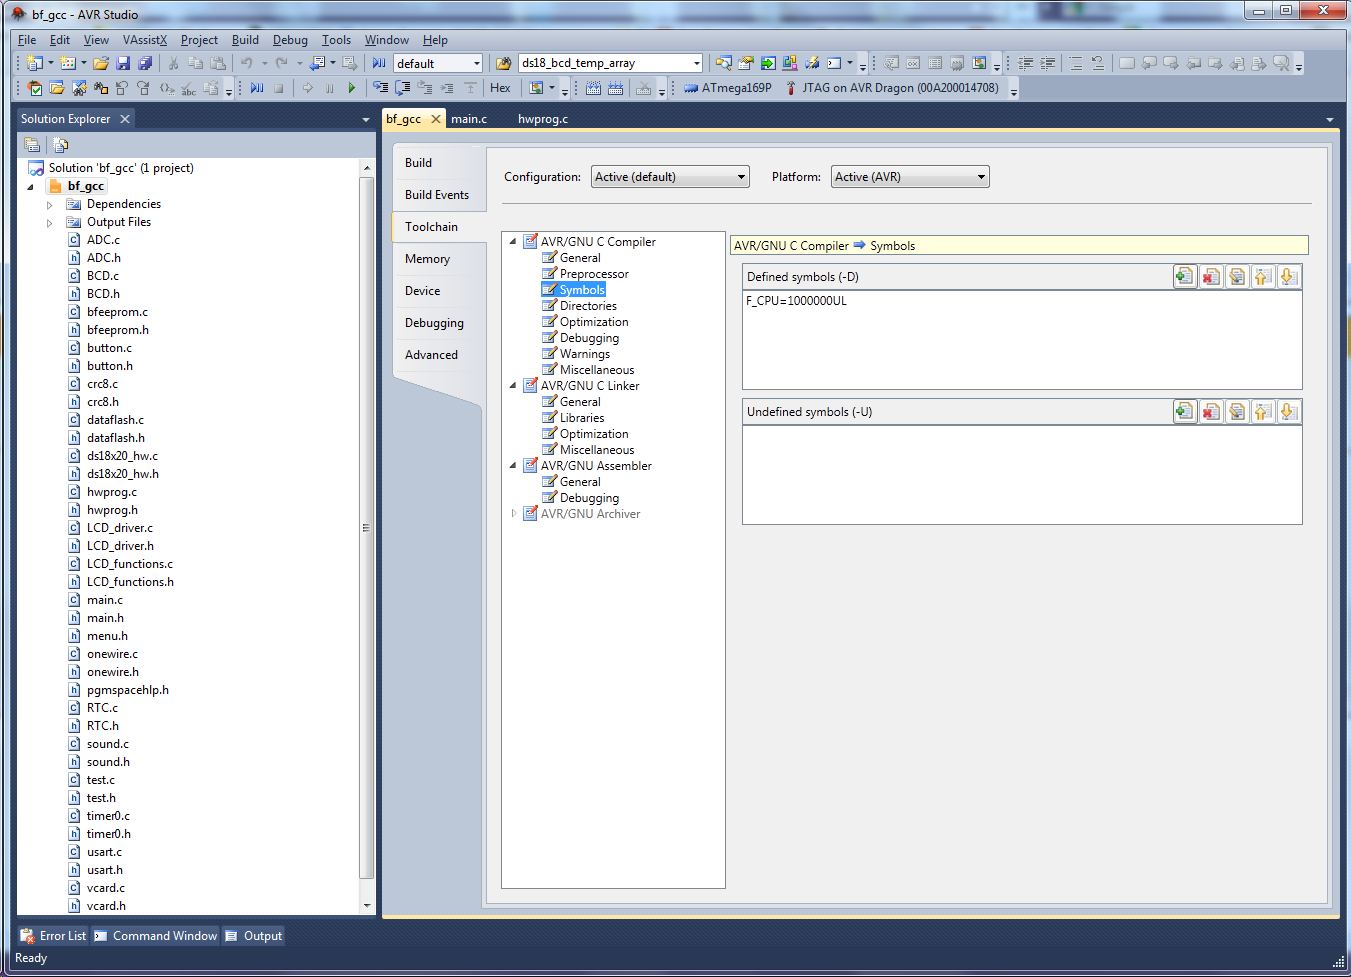Click the ATmega169P device chip button

pos(727,88)
